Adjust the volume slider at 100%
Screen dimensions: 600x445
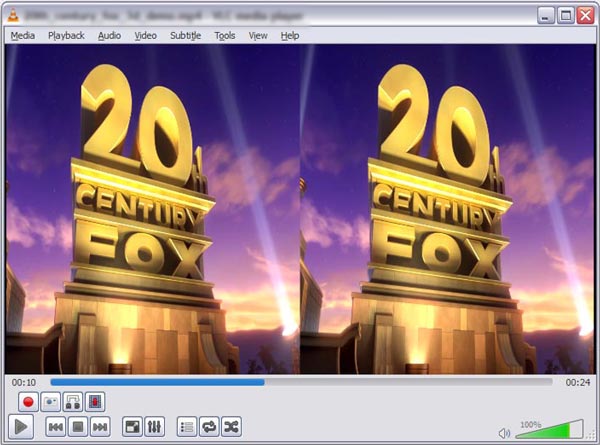pos(549,429)
